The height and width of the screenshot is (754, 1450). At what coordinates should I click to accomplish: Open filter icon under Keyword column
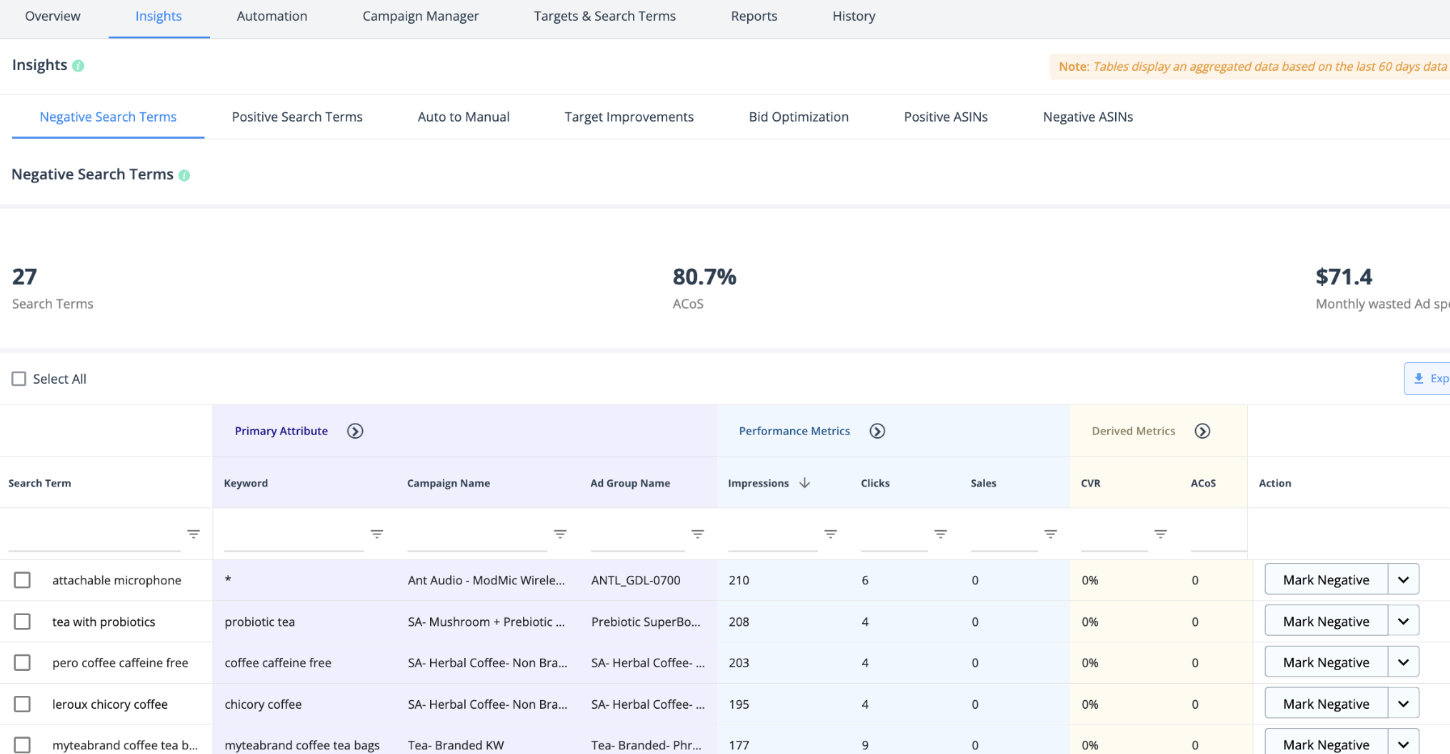click(377, 534)
